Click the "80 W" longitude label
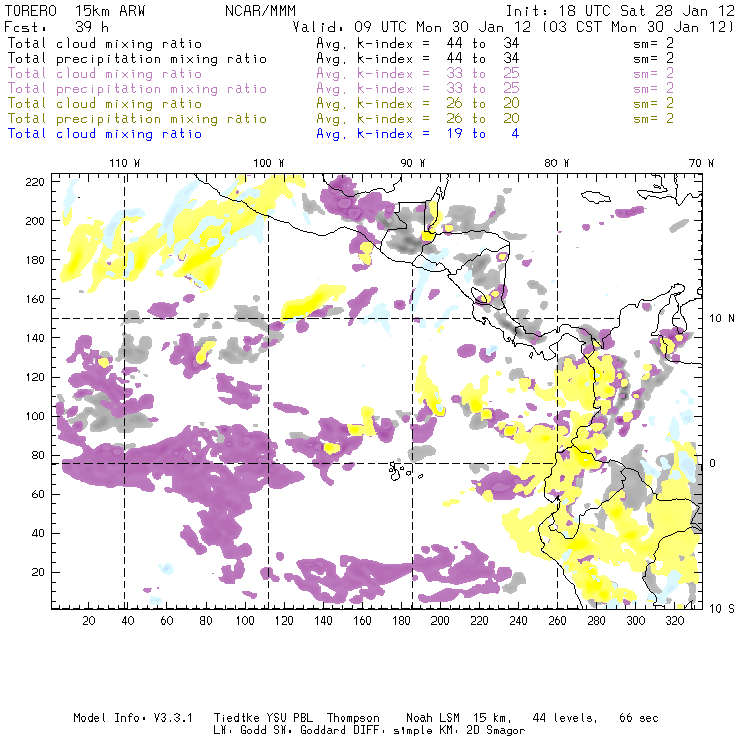 click(x=556, y=163)
